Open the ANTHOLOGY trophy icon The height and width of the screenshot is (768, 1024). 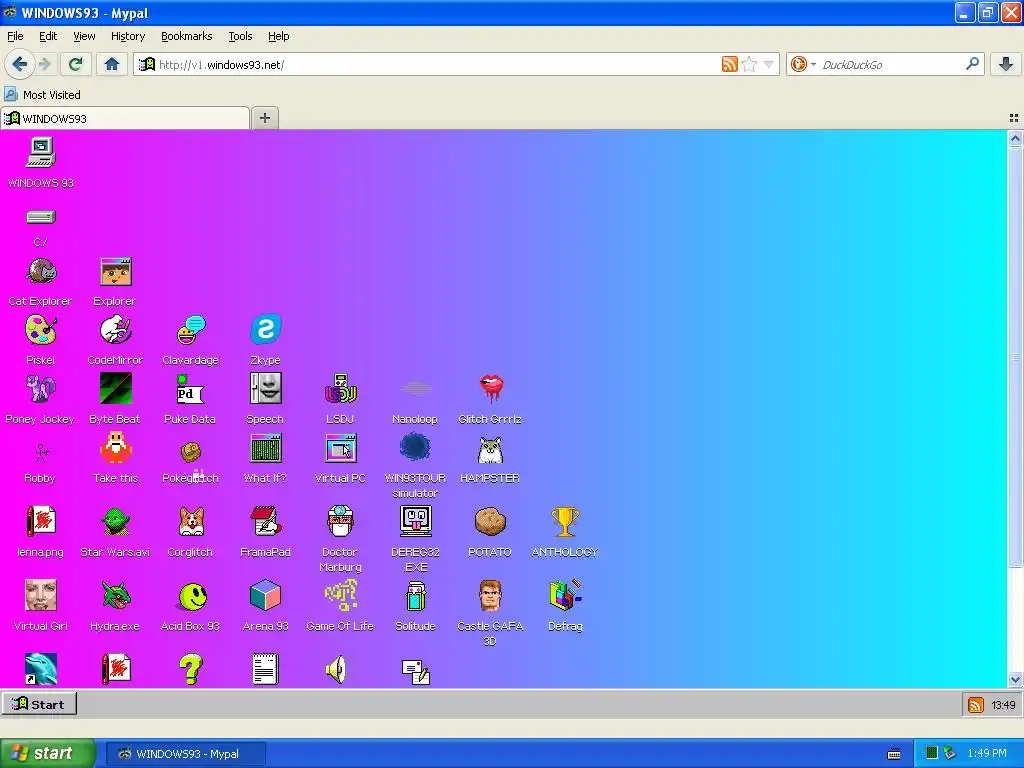point(565,532)
